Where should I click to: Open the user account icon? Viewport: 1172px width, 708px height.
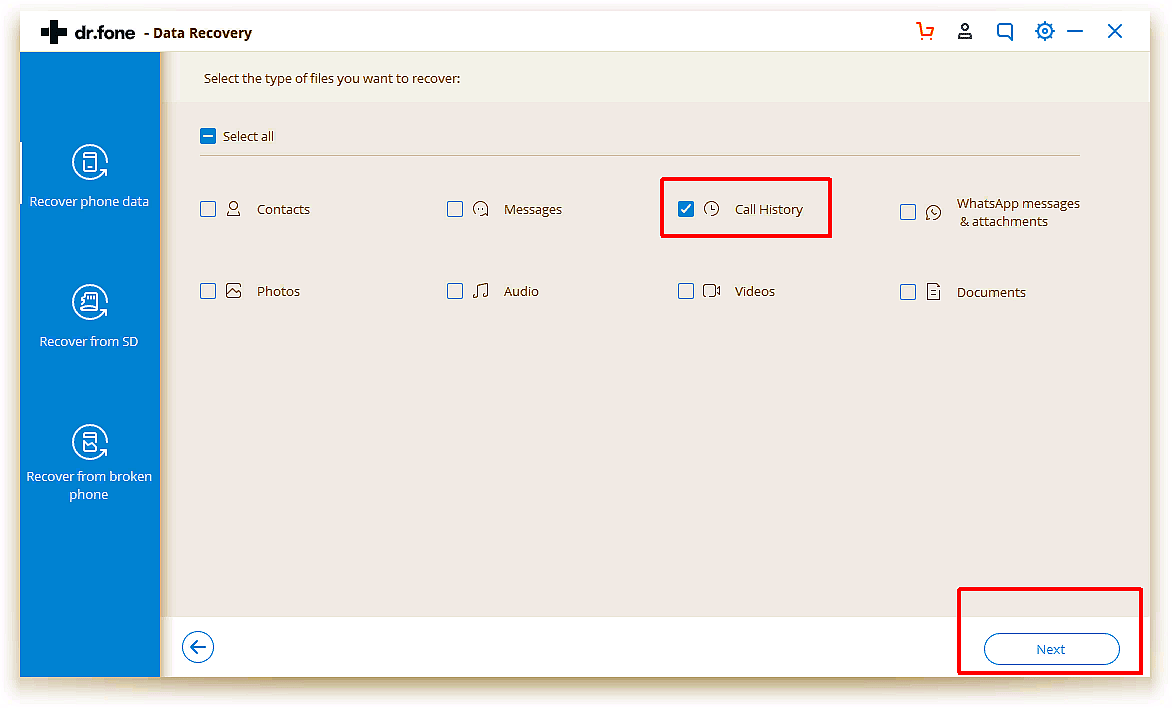point(965,31)
